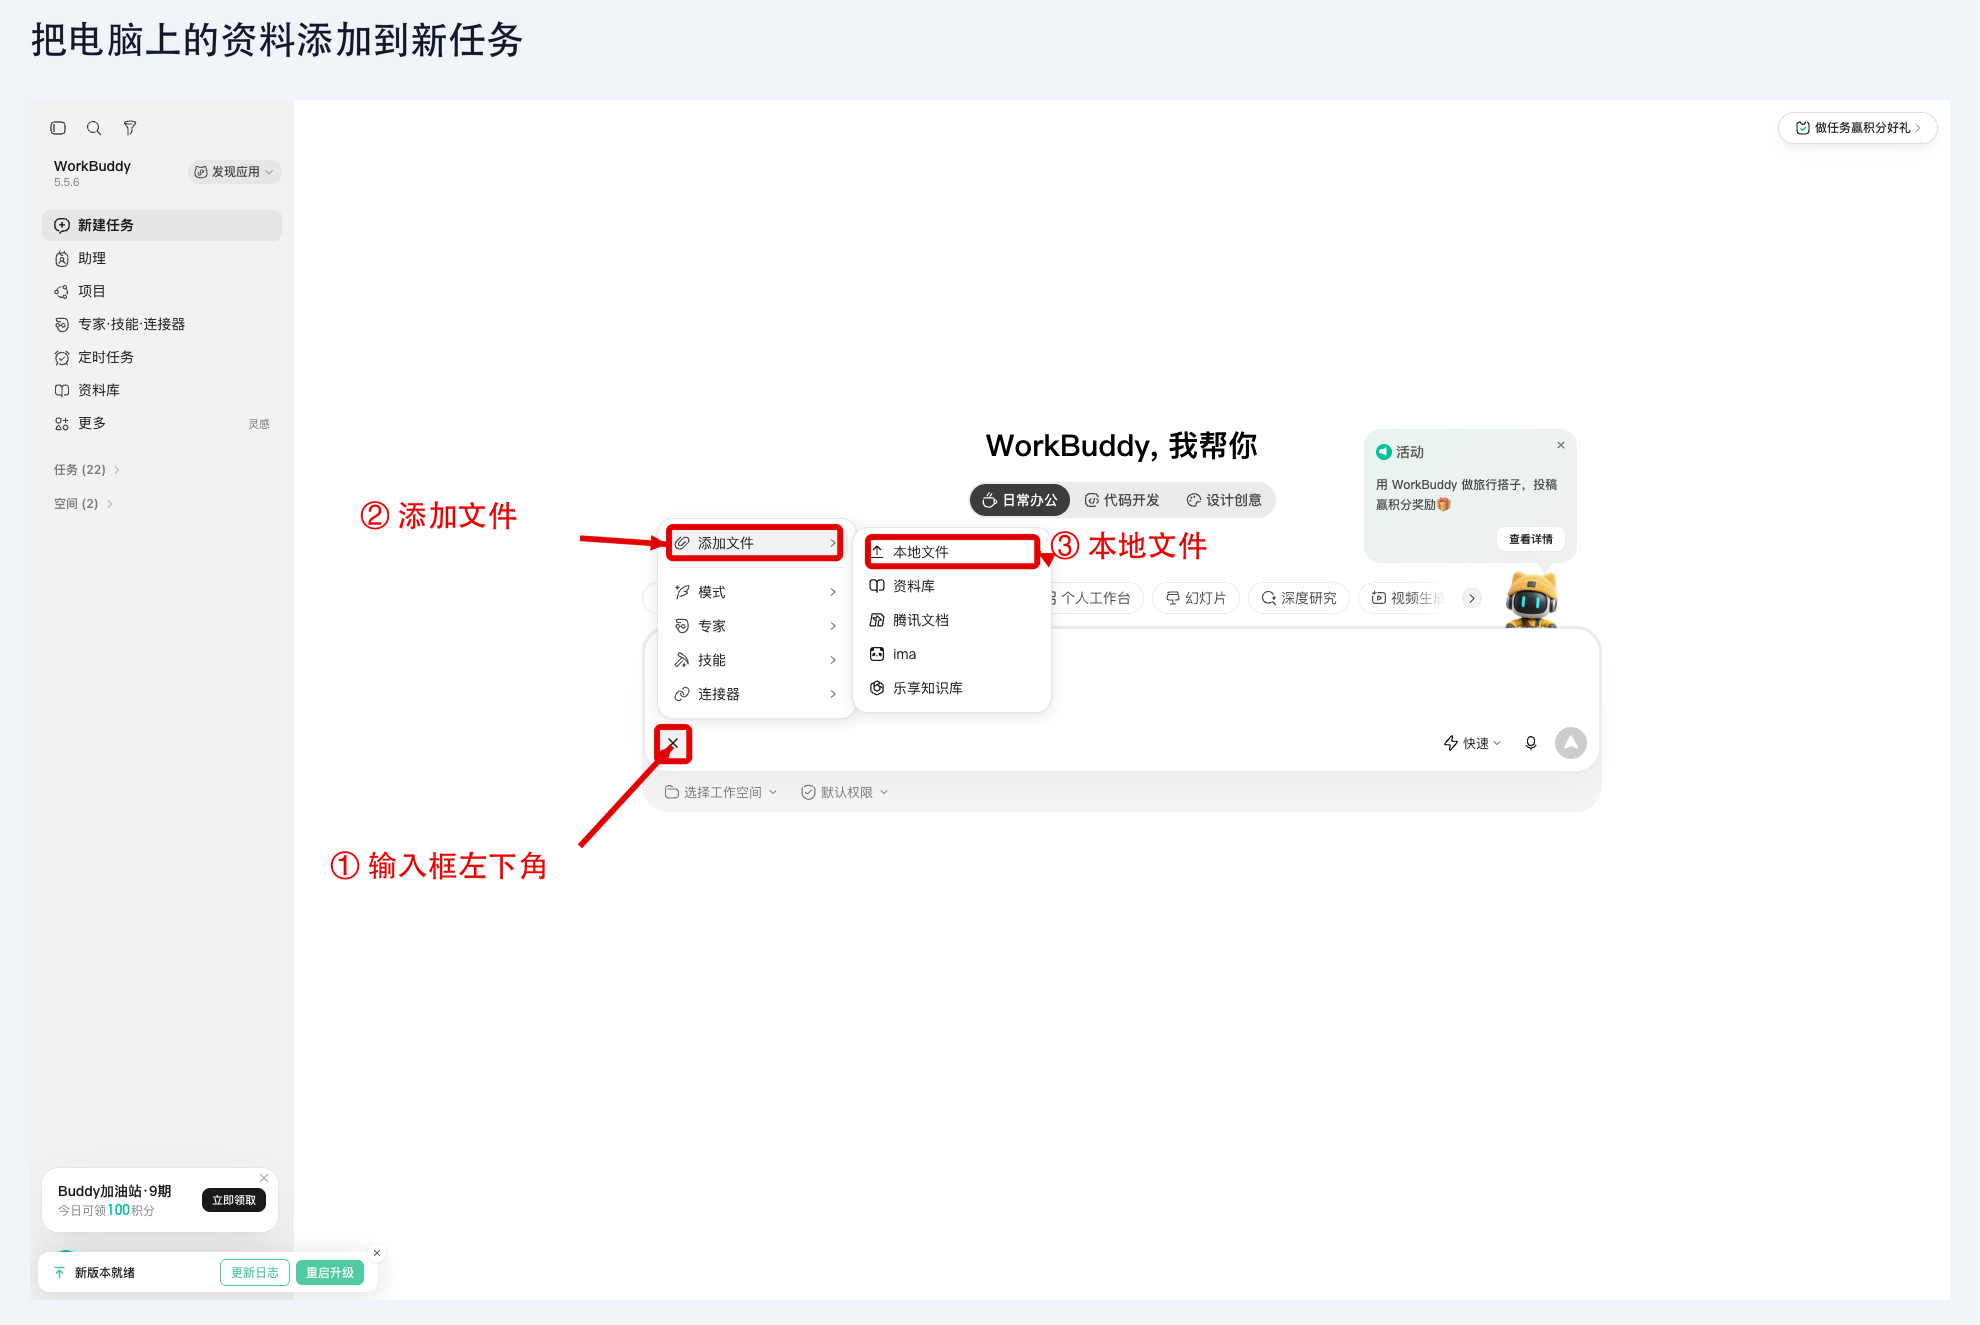Open 资料库 in sidebar

[x=162, y=390]
